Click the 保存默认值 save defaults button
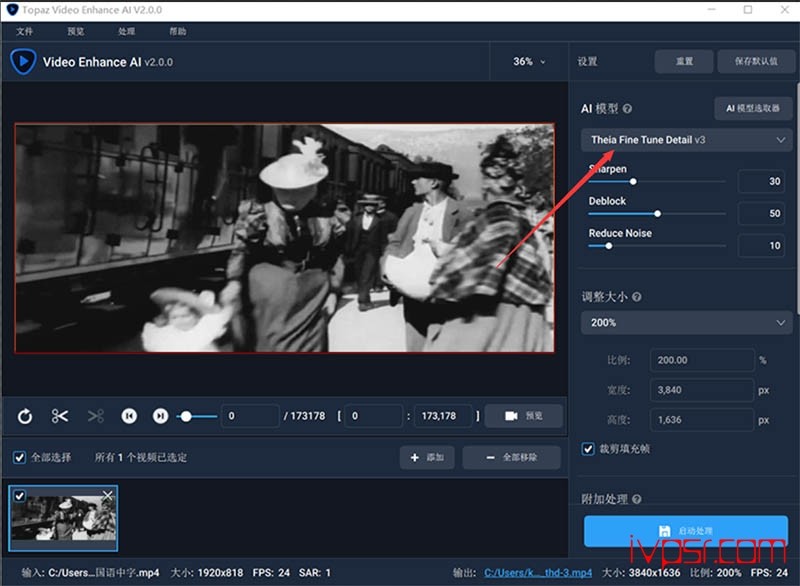Image resolution: width=800 pixels, height=586 pixels. [x=756, y=61]
